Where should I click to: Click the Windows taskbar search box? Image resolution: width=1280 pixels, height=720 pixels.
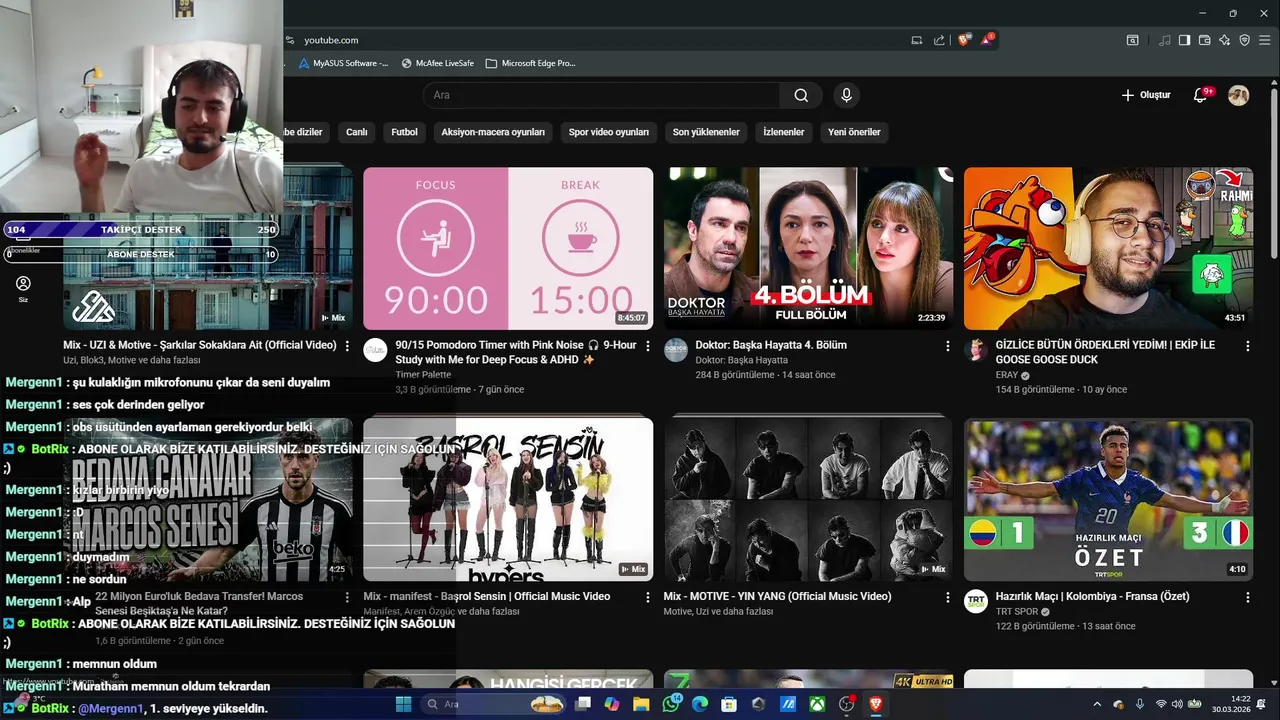(494, 704)
